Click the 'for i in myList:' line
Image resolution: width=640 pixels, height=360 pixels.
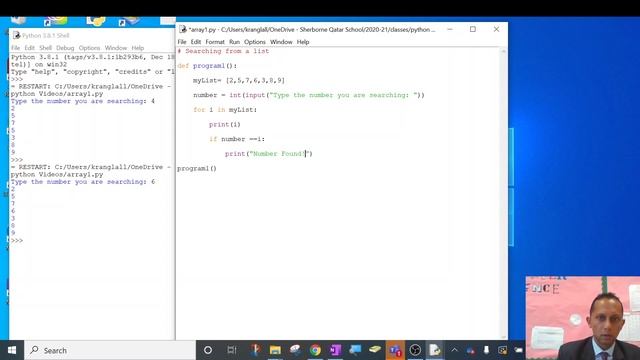[225, 110]
